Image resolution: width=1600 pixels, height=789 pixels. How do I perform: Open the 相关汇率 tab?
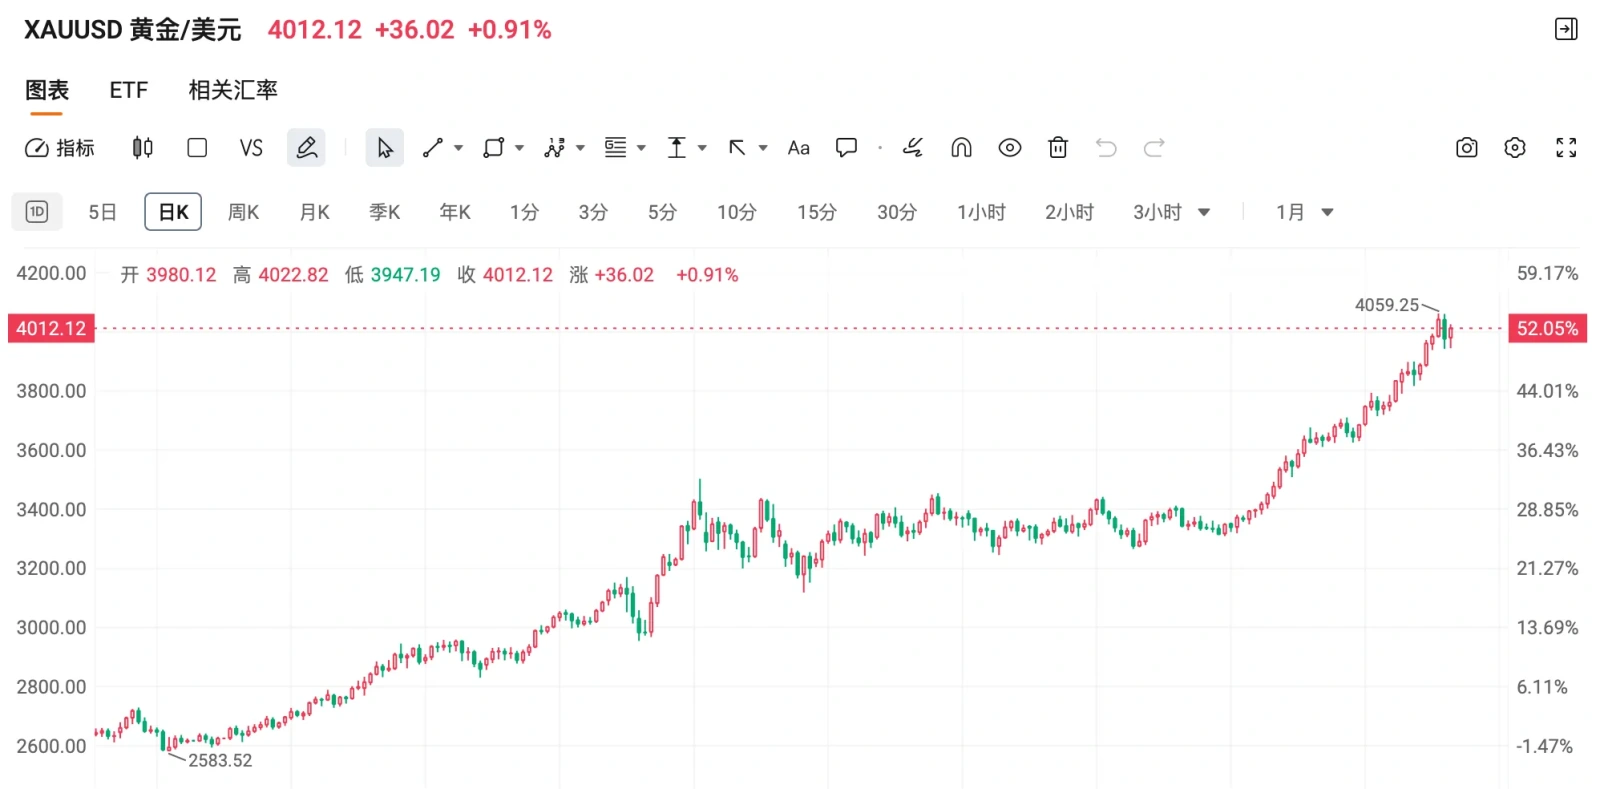(232, 90)
